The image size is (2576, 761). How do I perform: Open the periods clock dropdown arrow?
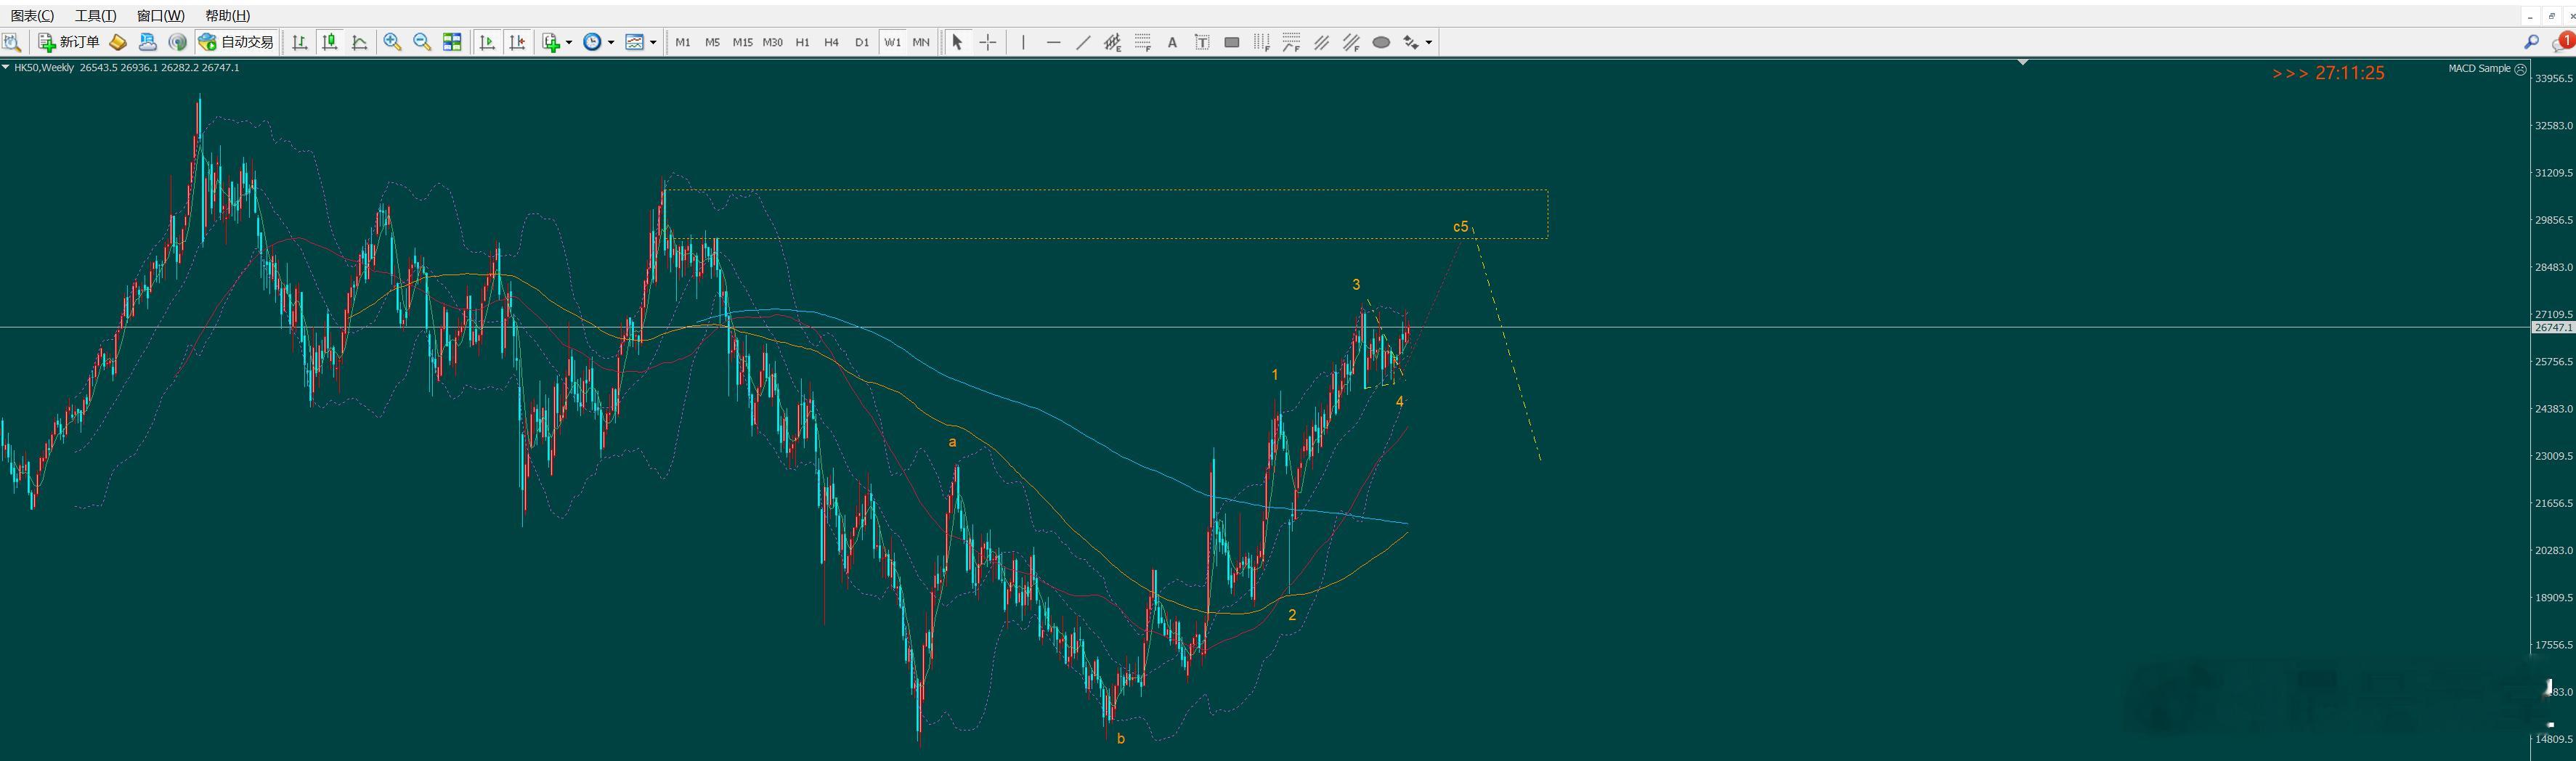pos(611,42)
